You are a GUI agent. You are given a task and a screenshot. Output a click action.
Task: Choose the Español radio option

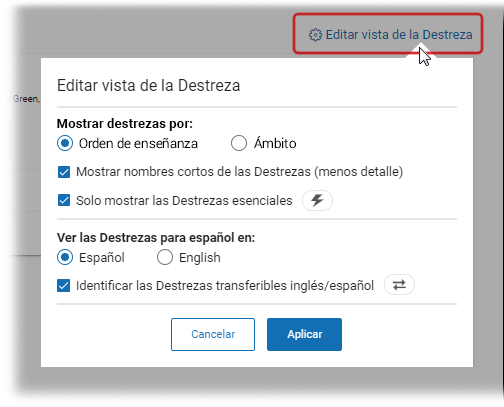(x=65, y=257)
